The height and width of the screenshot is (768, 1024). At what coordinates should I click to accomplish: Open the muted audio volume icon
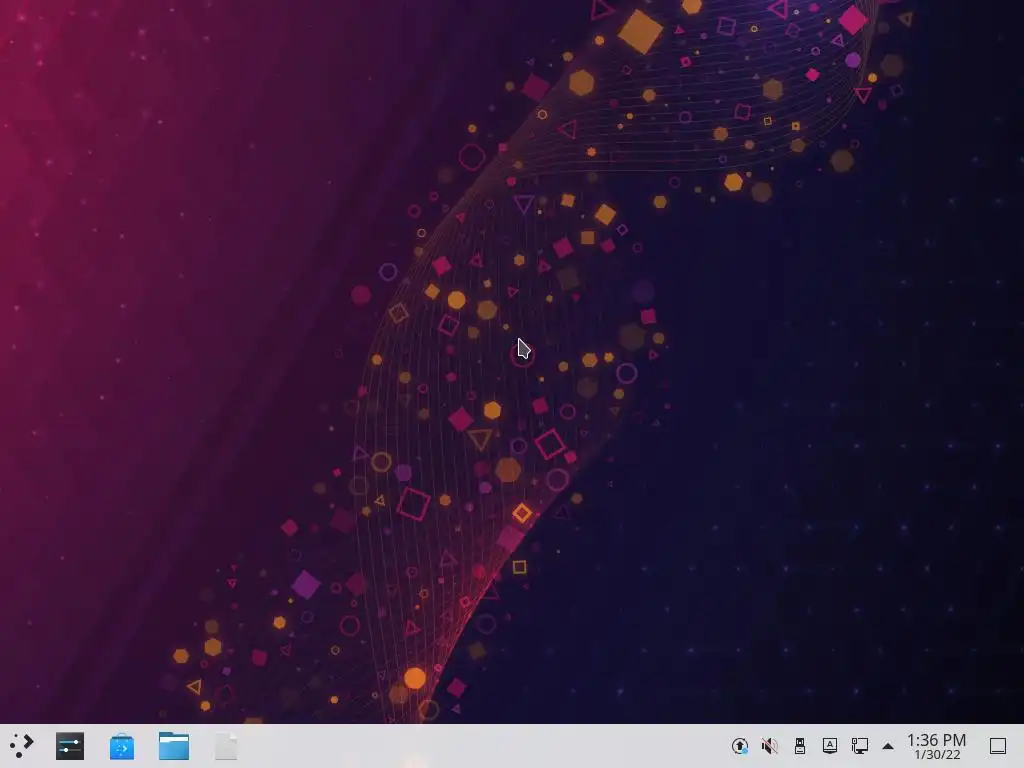pos(769,746)
